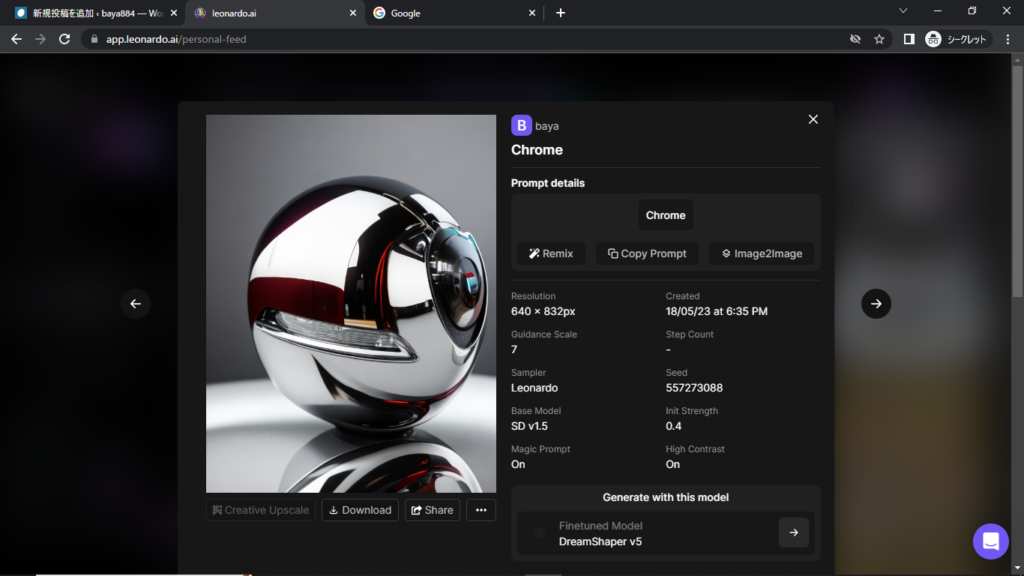This screenshot has width=1024, height=576.
Task: Open DreamShaper v5 model with arrow button
Action: coord(793,533)
